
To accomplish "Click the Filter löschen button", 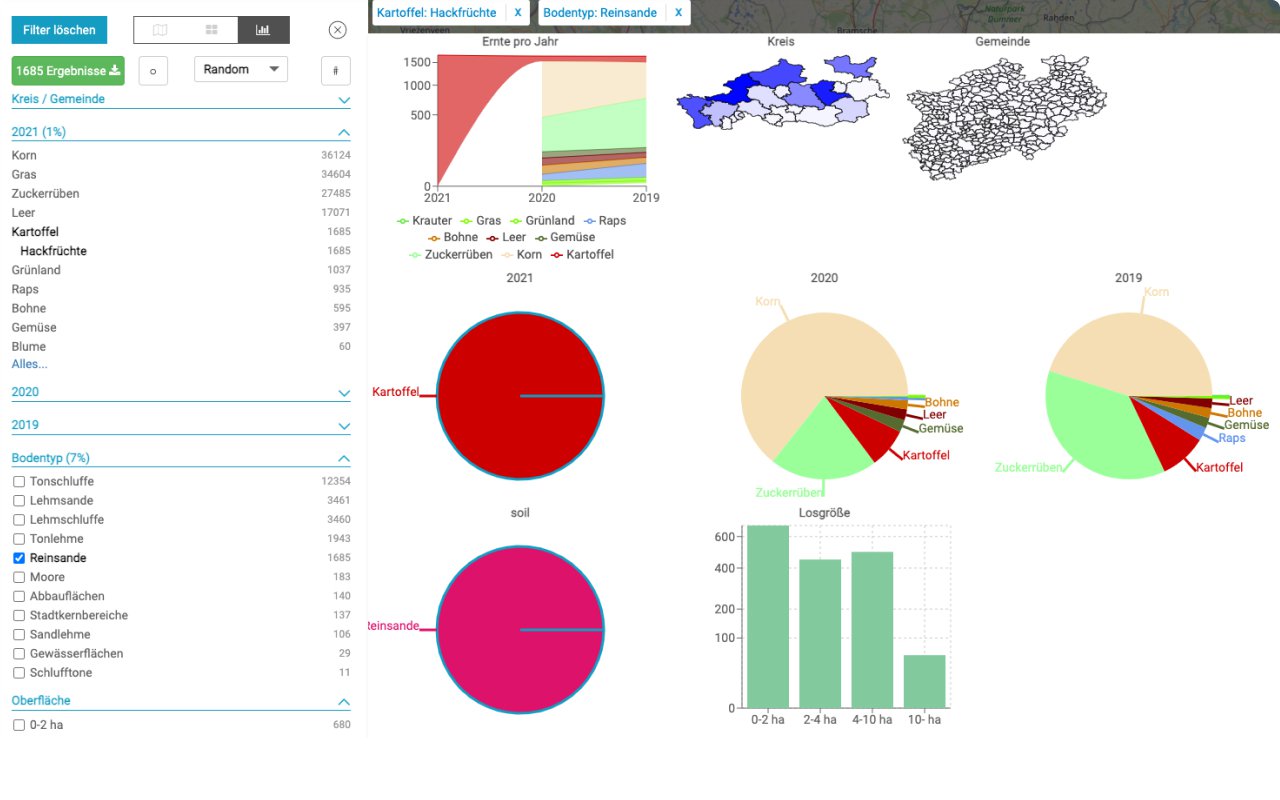I will coord(59,30).
